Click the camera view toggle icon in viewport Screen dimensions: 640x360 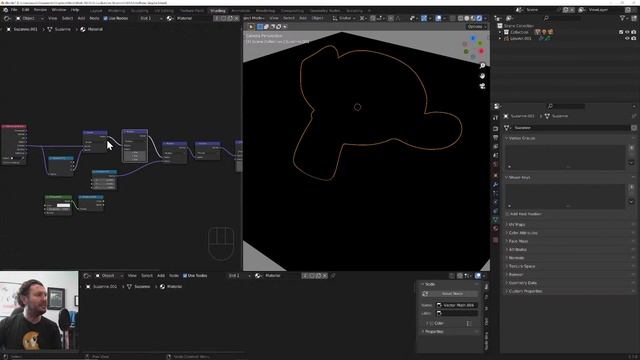[x=482, y=86]
